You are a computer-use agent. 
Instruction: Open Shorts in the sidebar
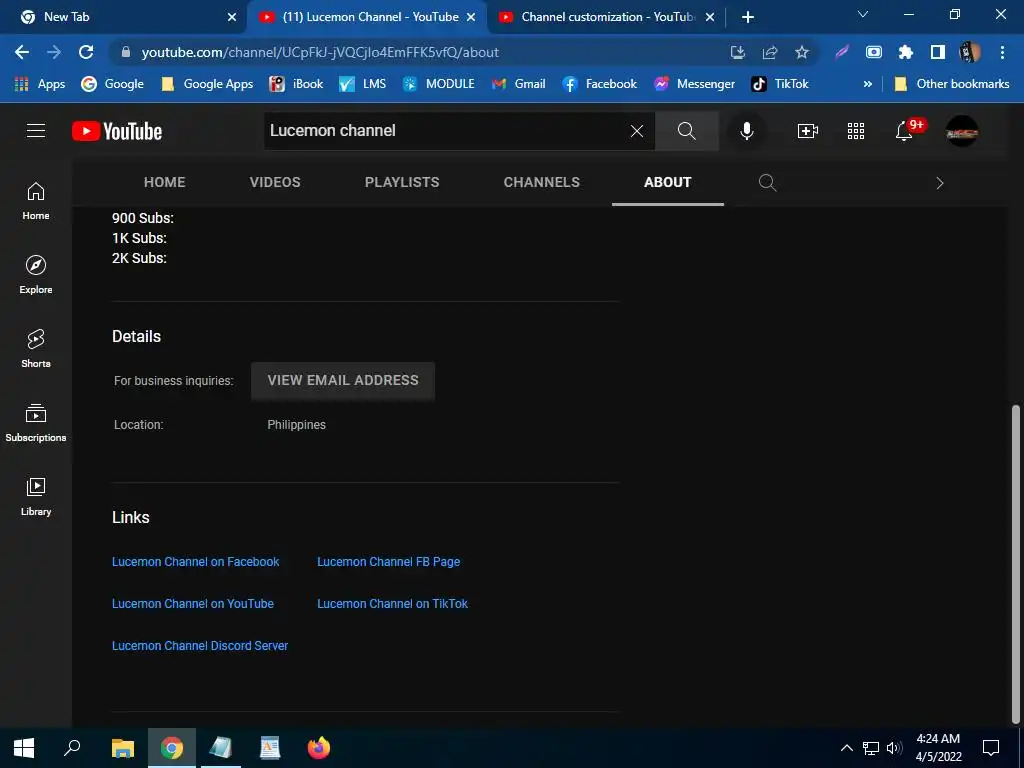(36, 349)
